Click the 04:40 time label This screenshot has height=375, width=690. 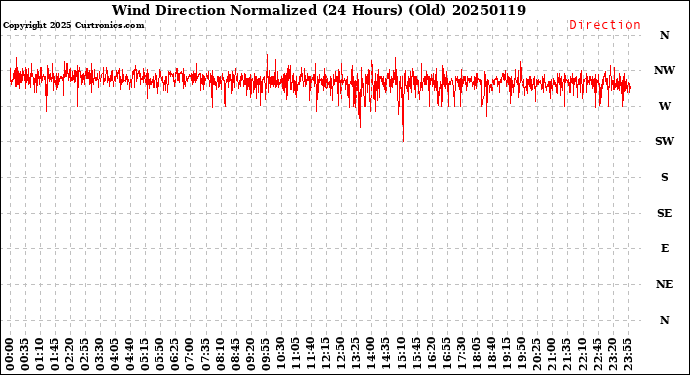[130, 354]
